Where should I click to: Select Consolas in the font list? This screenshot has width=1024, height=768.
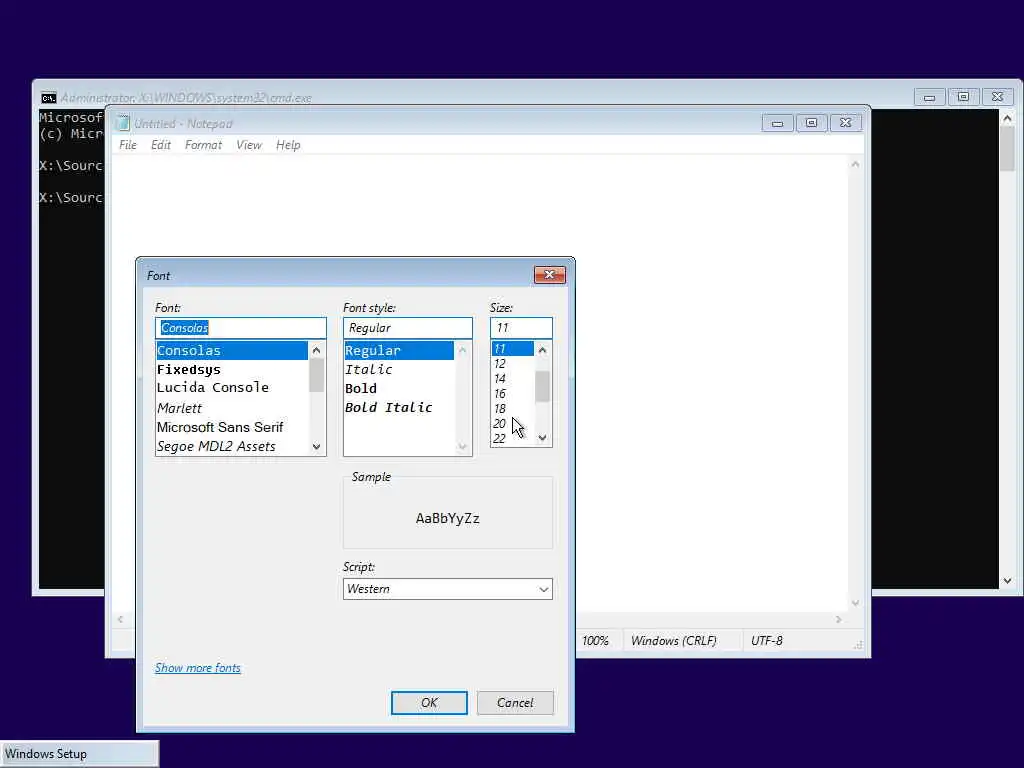232,351
